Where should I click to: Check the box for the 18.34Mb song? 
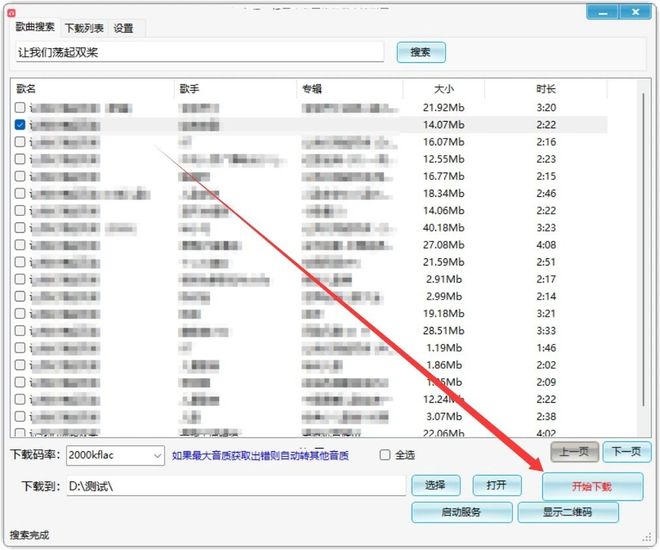[20, 193]
